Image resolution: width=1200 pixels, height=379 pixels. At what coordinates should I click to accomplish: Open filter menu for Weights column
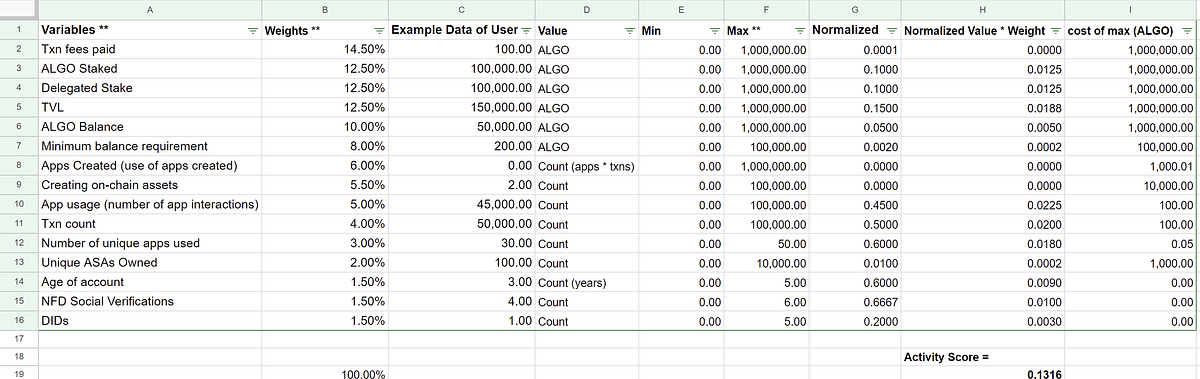coord(379,31)
